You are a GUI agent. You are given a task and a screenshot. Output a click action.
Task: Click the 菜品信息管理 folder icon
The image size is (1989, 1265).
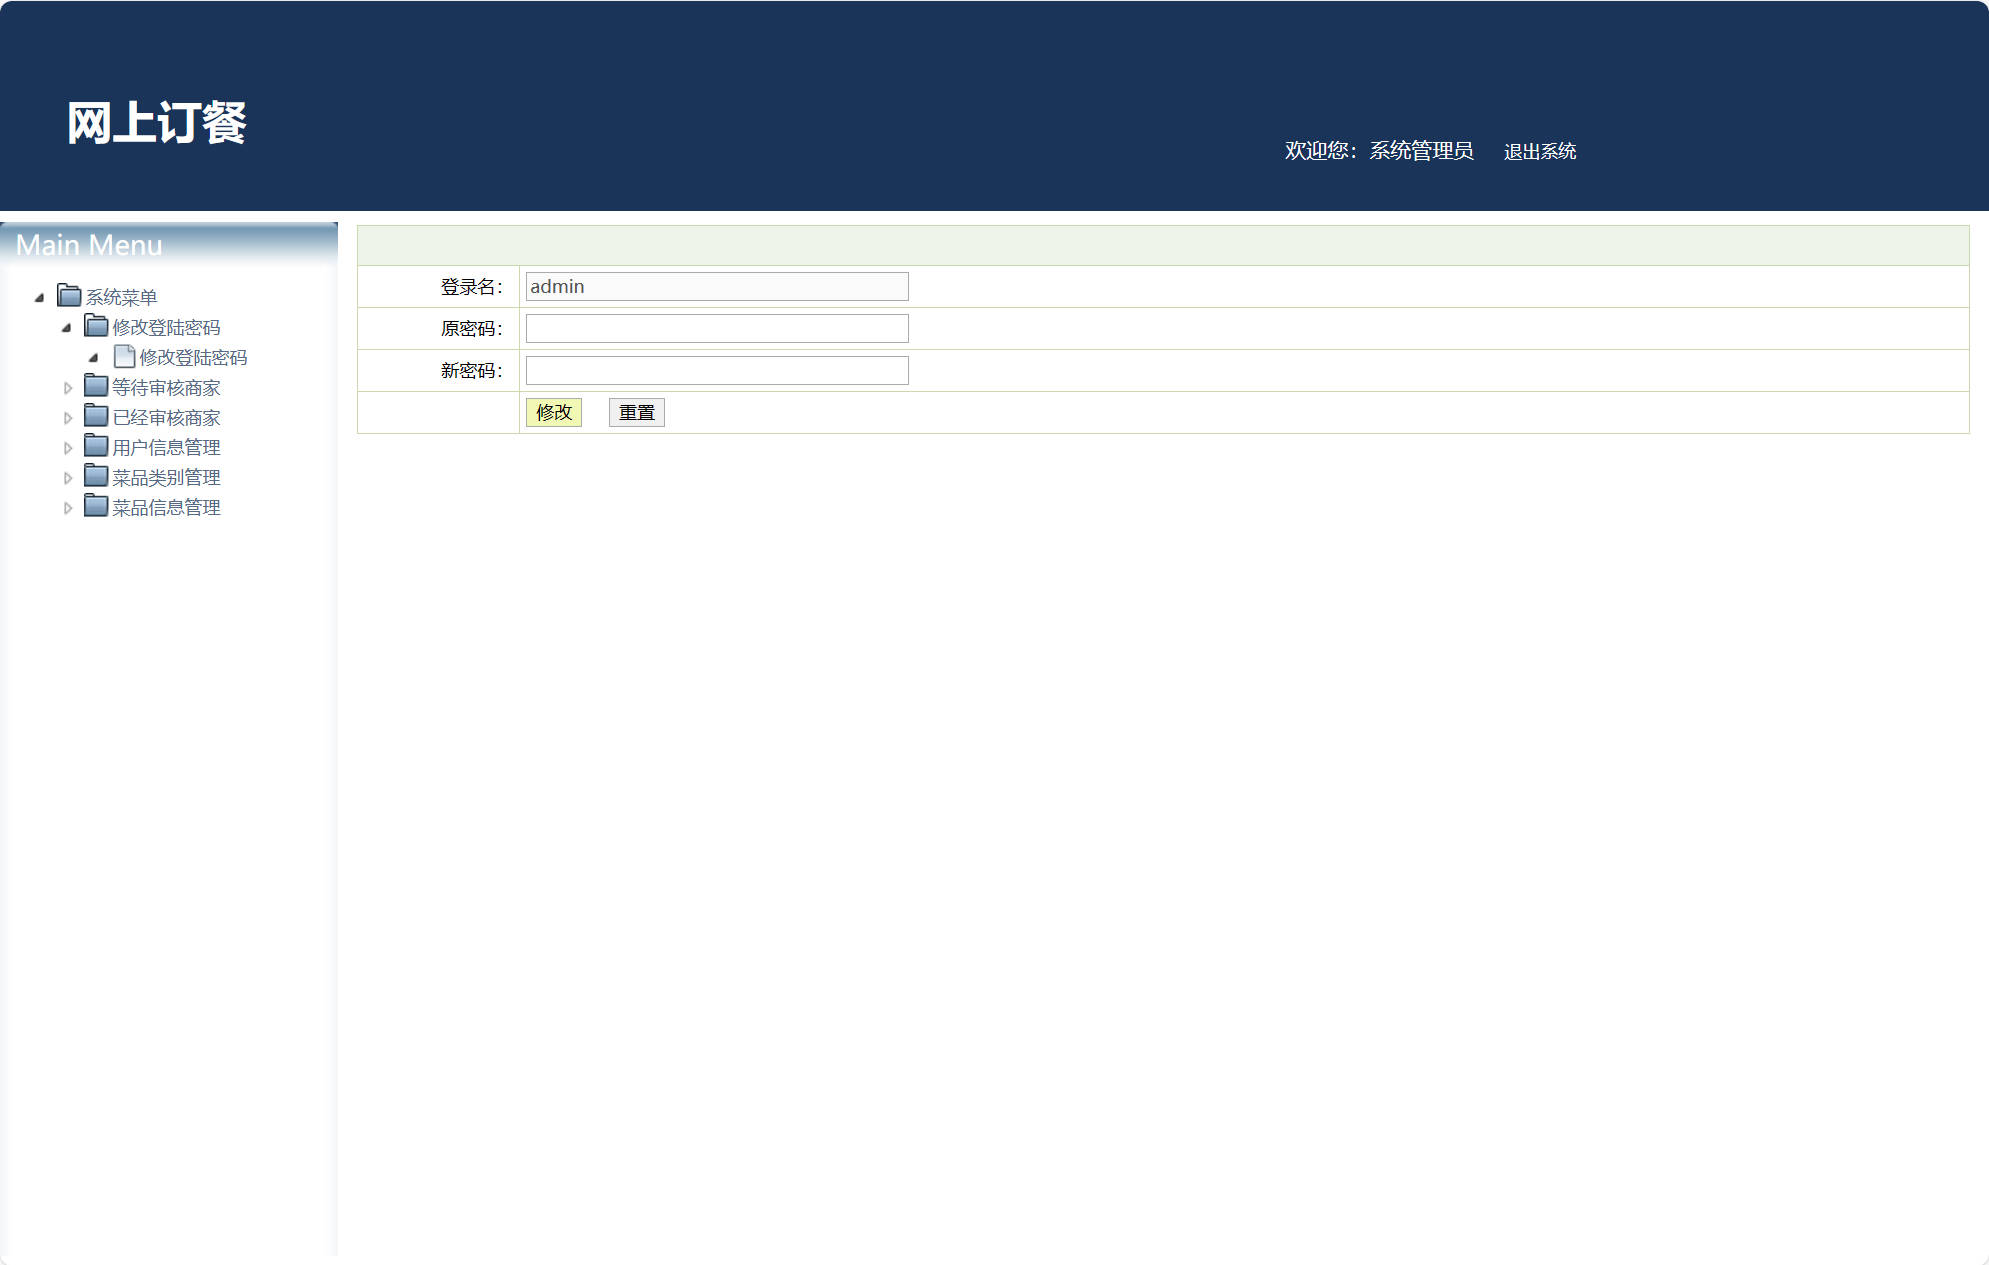(95, 506)
